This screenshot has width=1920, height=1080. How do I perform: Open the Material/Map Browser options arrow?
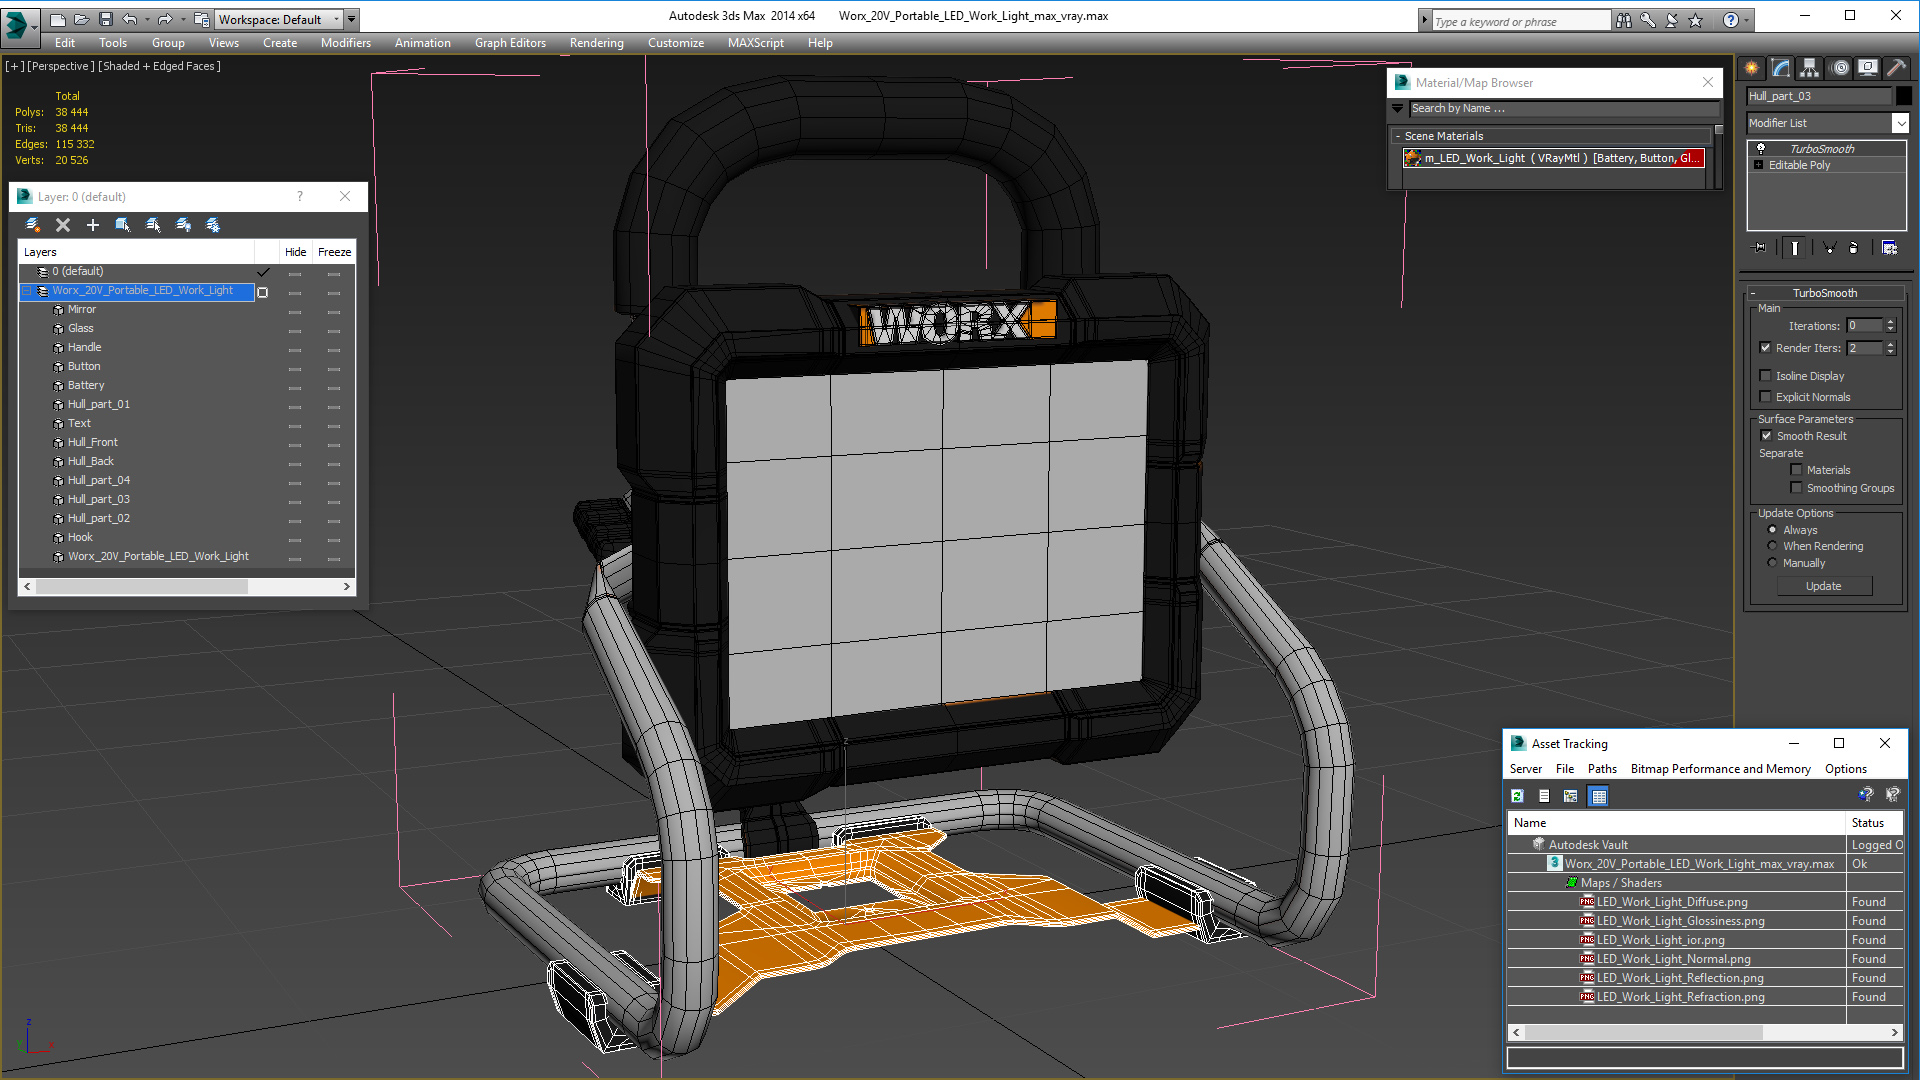tap(1398, 108)
